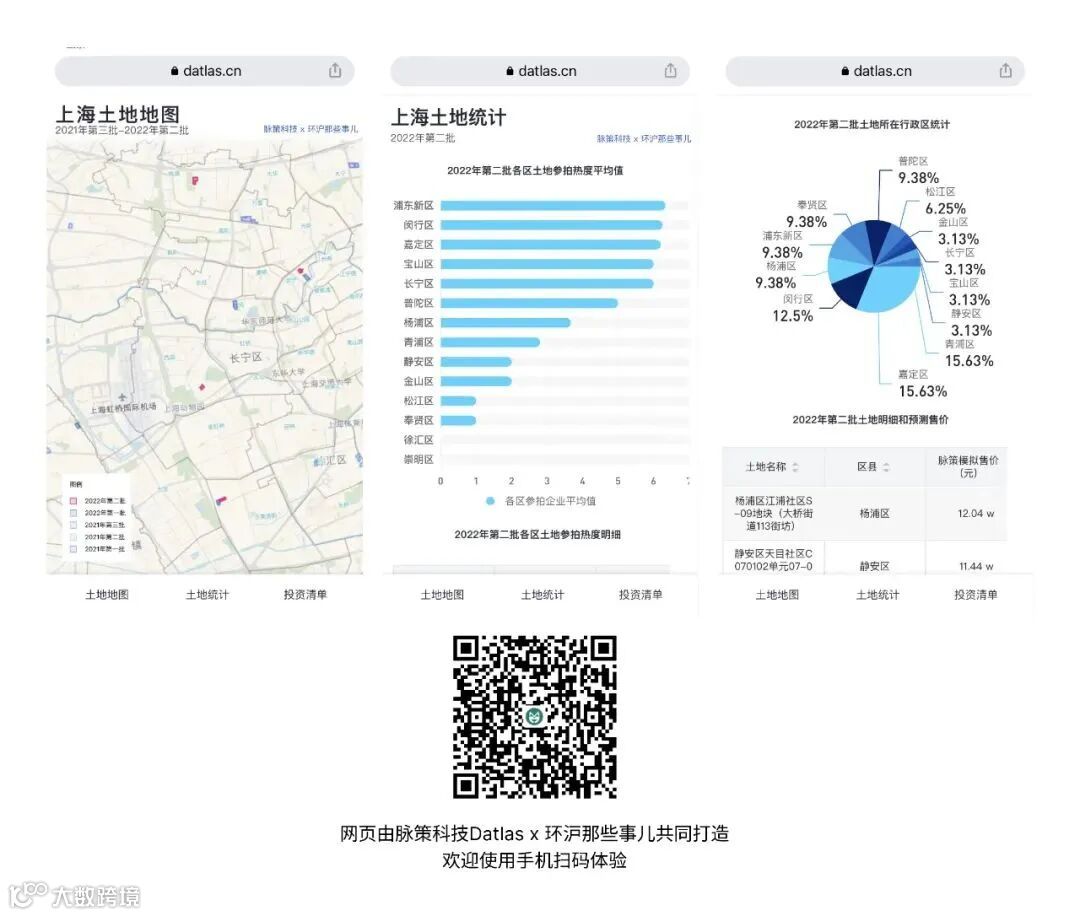Open 投资清单 tab on the statistics screen

641,594
